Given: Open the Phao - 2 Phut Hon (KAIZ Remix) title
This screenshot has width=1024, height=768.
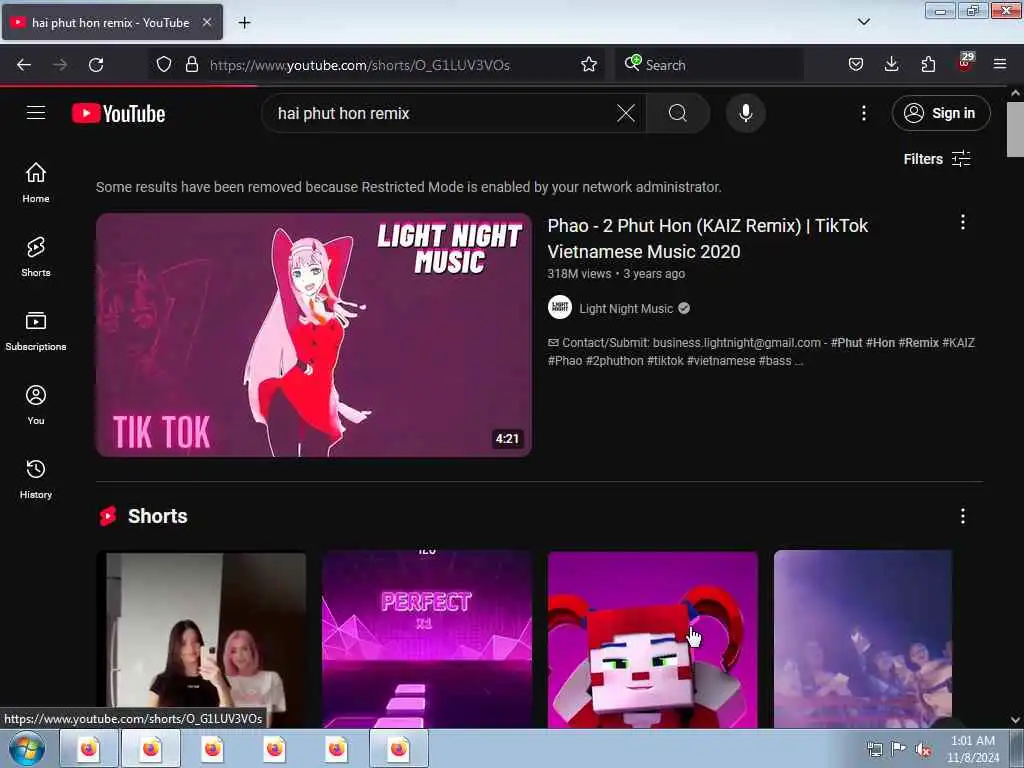Looking at the screenshot, I should pos(708,238).
